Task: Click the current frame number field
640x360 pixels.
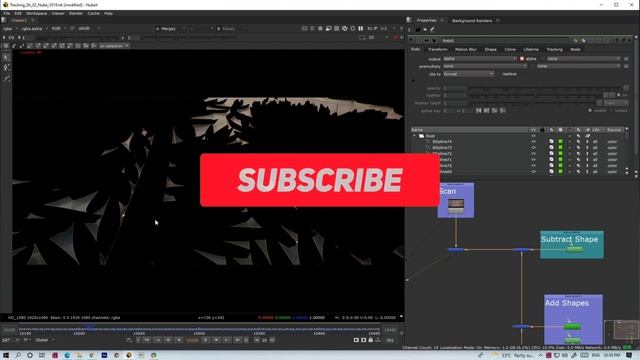Action: click(192, 340)
